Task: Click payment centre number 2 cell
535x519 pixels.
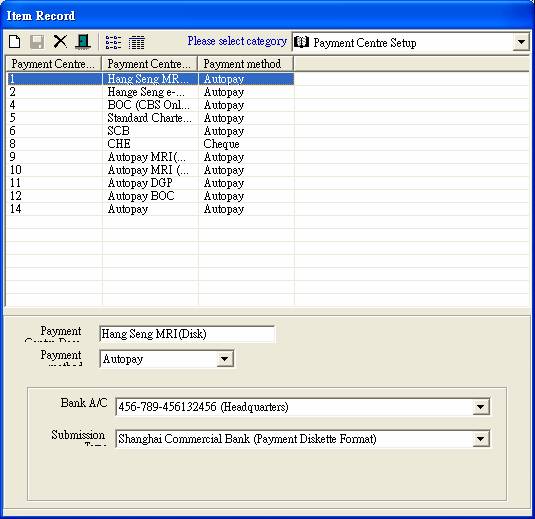Action: click(55, 92)
